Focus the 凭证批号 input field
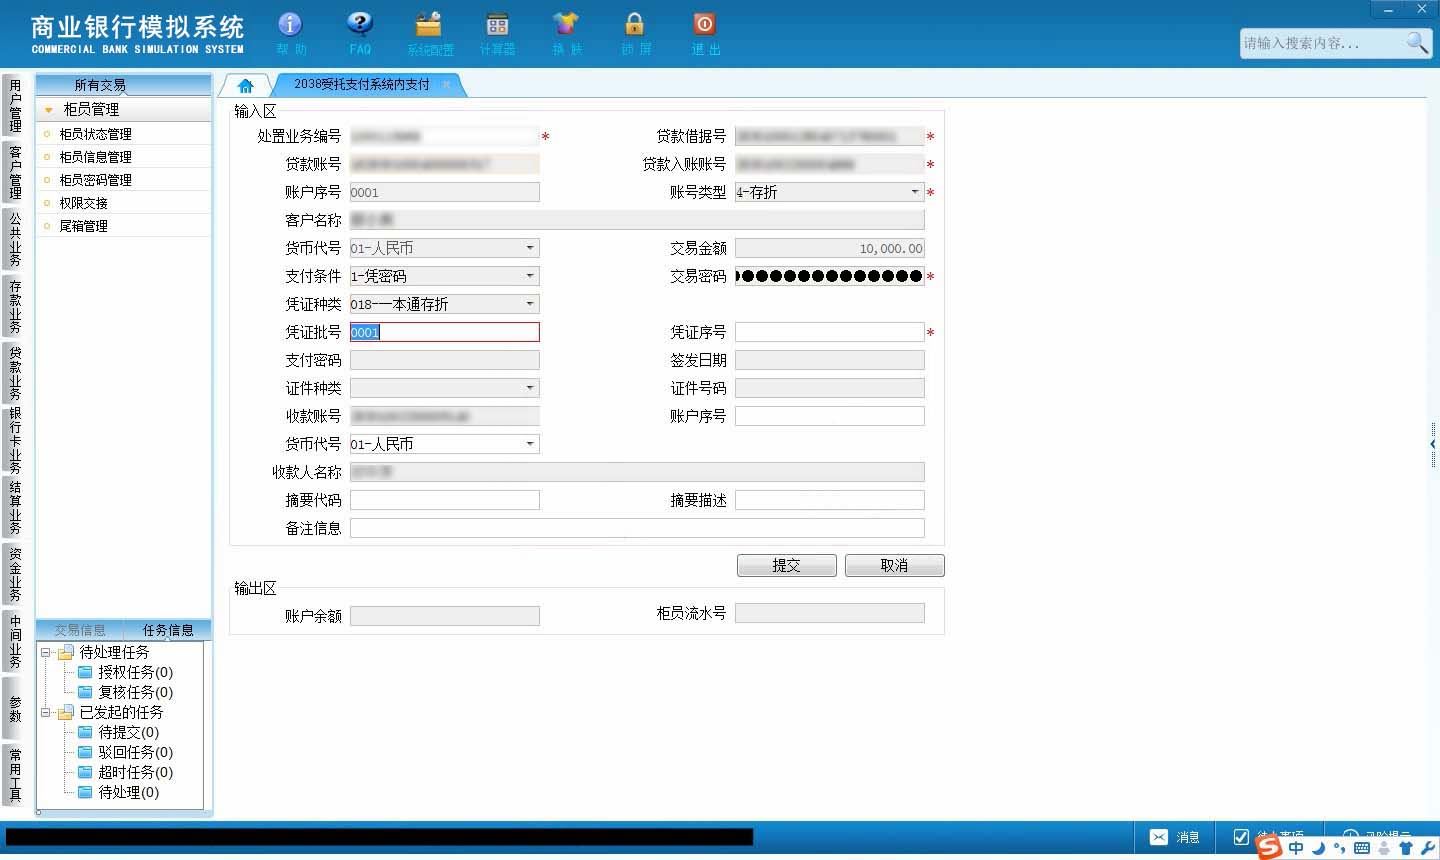 click(444, 332)
